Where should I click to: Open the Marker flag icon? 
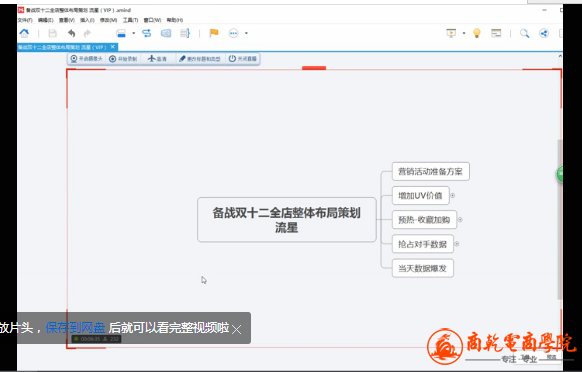(x=214, y=33)
